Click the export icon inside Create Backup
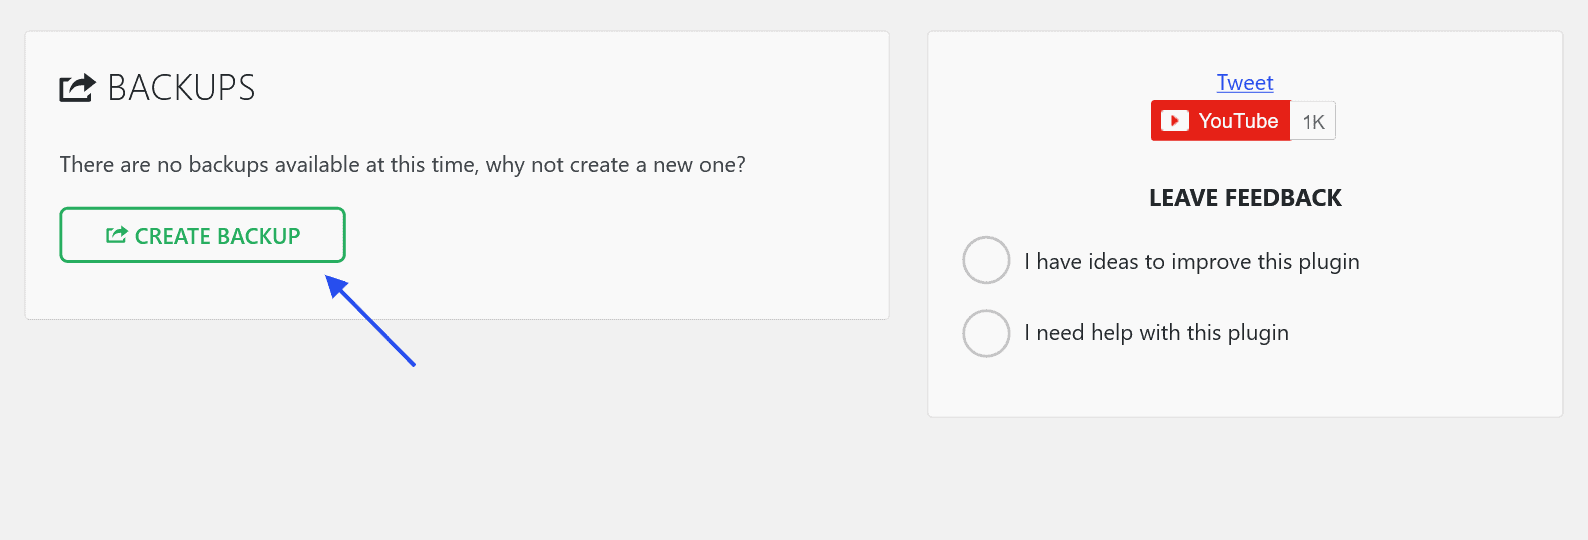1588x540 pixels. [x=117, y=235]
